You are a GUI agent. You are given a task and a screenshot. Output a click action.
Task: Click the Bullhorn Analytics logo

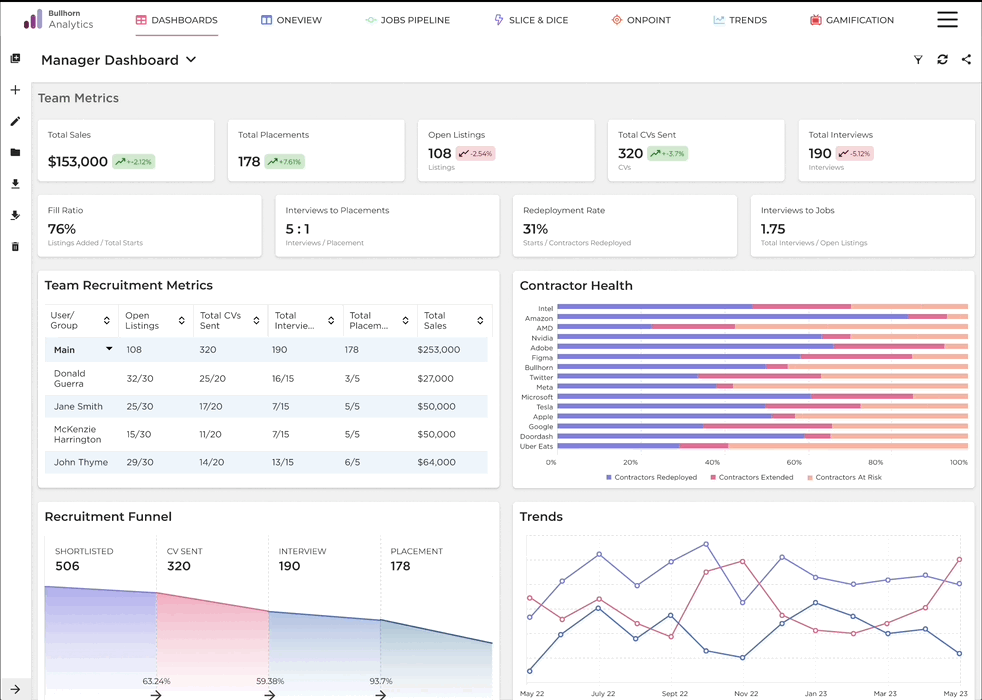[58, 19]
